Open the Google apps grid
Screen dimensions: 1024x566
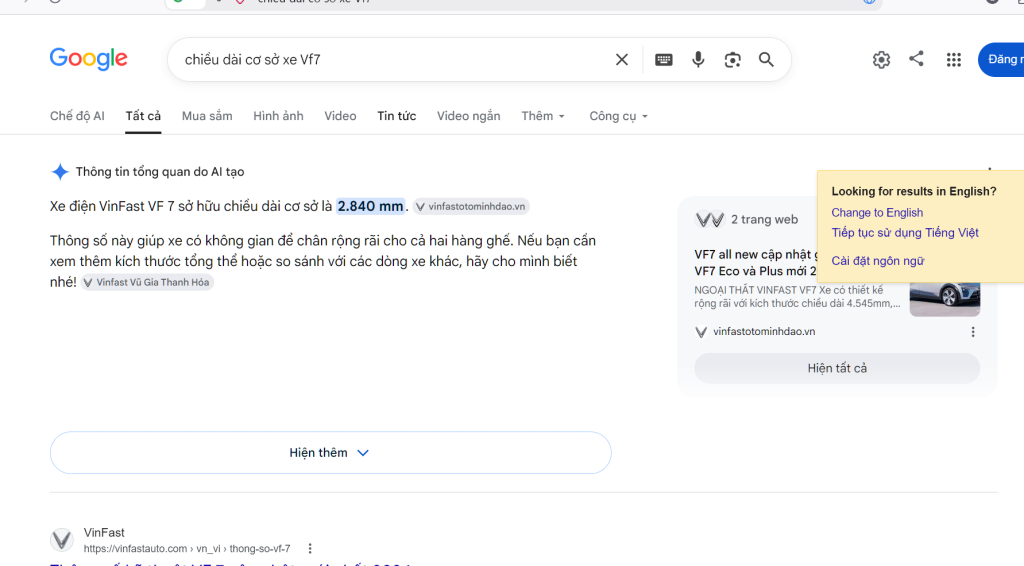(953, 59)
